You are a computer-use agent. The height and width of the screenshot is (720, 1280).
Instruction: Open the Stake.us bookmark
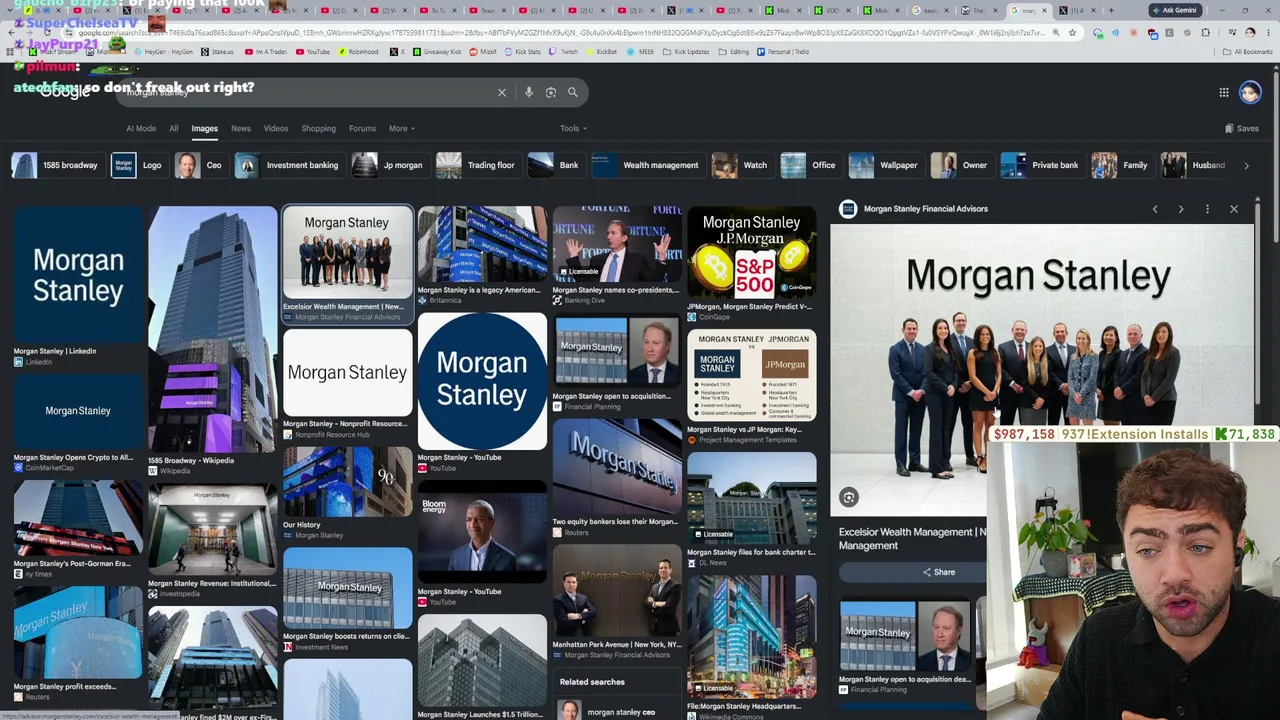217,51
